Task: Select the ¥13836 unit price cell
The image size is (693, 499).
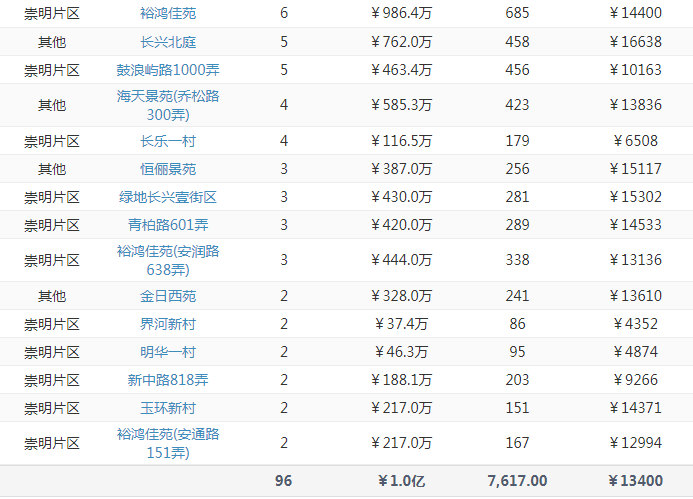Action: [636, 105]
